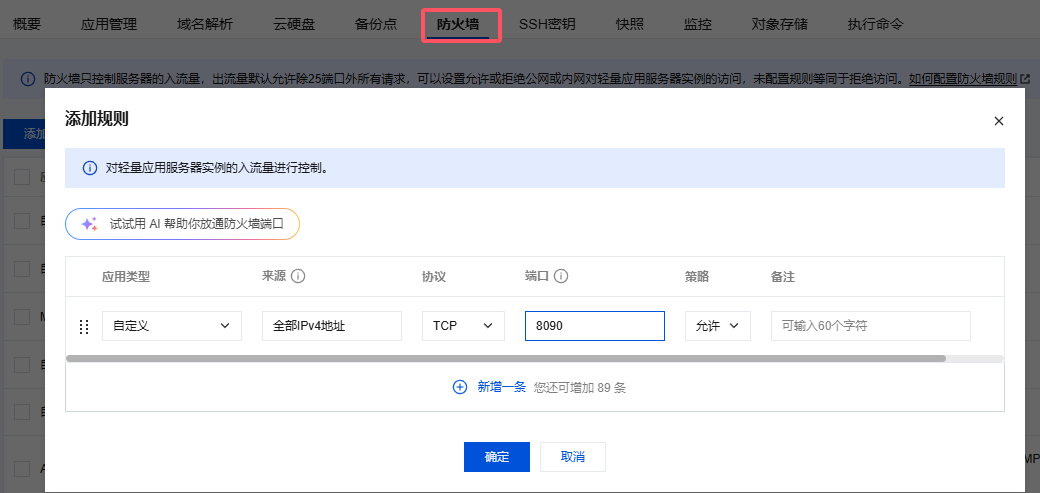Click the AI sparkle icon in the firewall helper button
Viewport: 1040px width, 493px height.
89,224
